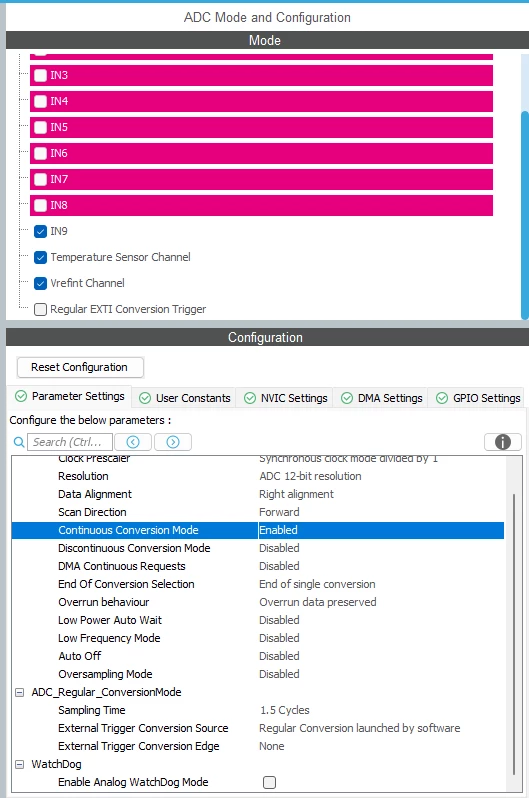Go to next search result arrow
The image size is (529, 798).
point(173,442)
